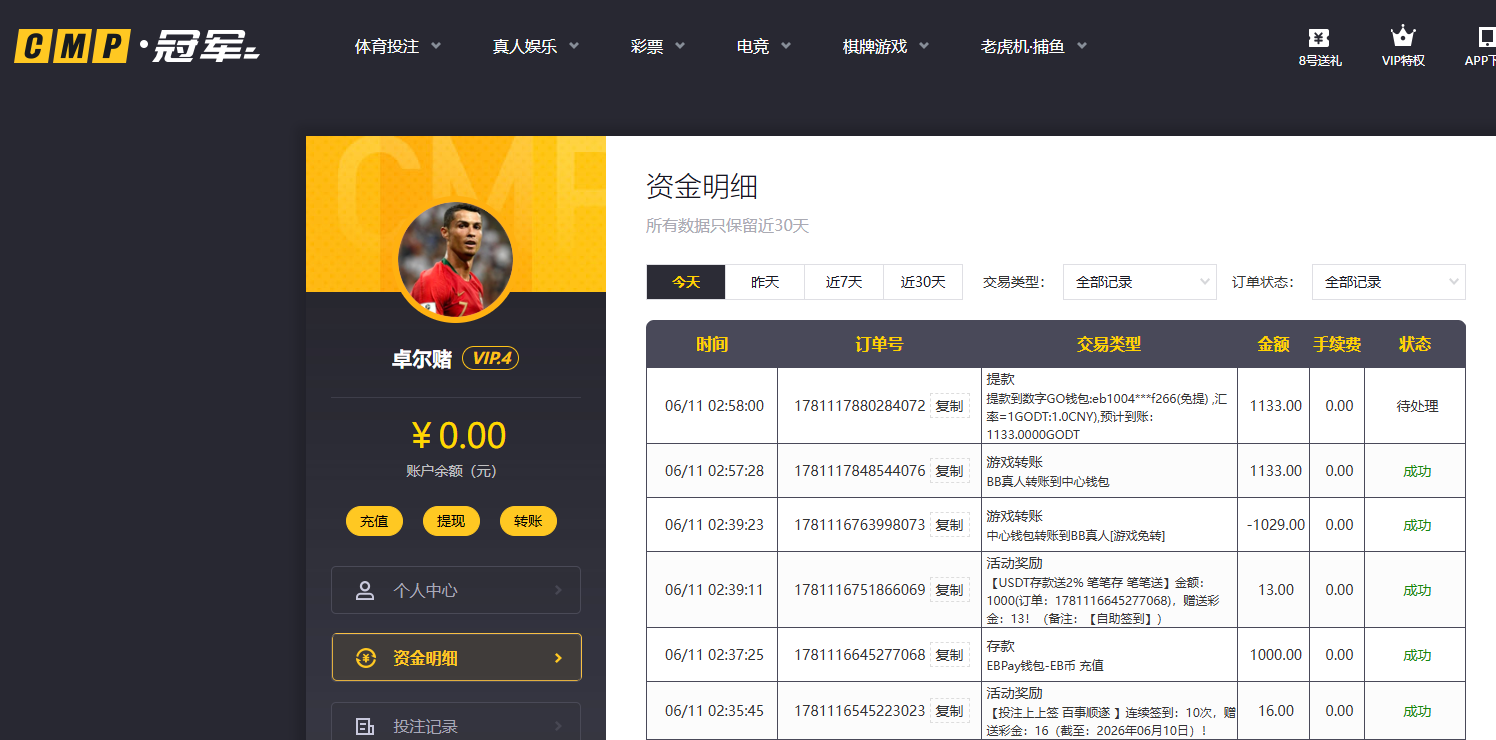Select the 今天 tab
This screenshot has height=740, width=1496.
click(x=686, y=282)
